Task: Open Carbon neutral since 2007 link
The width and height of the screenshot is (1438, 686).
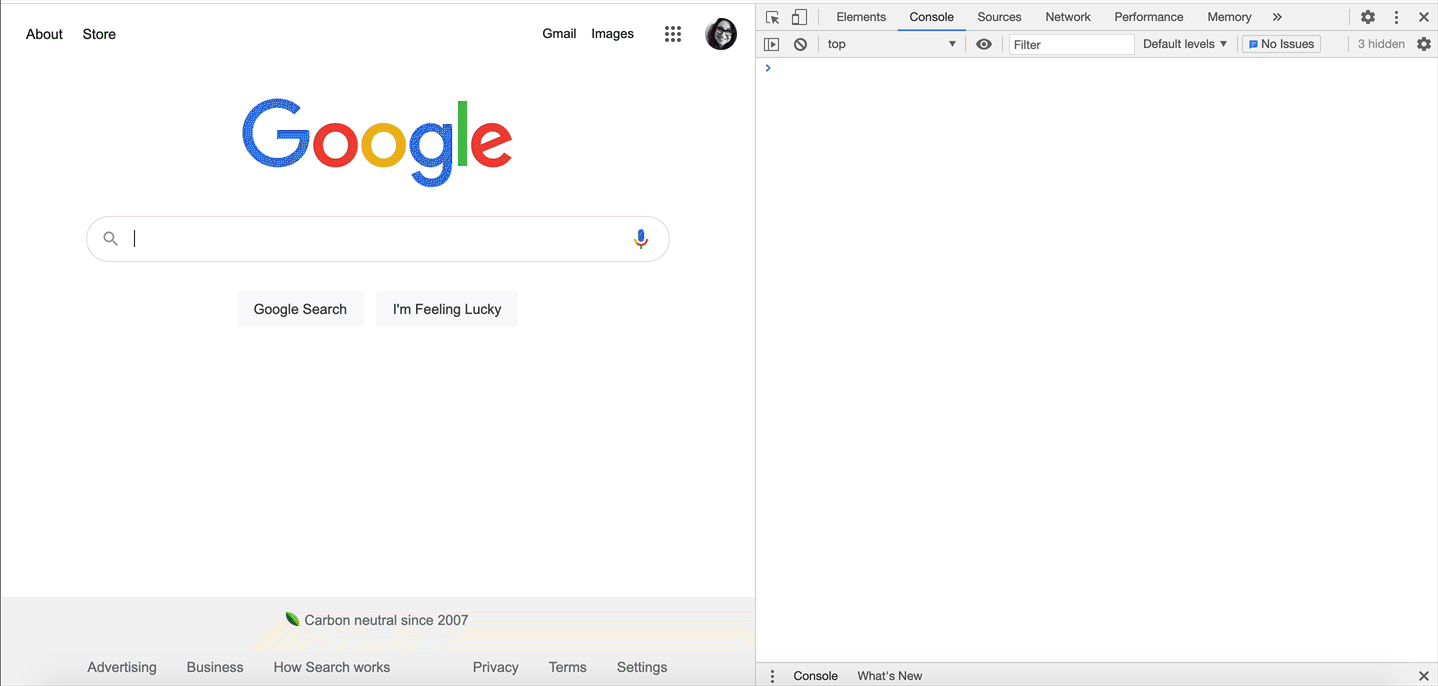Action: pyautogui.click(x=386, y=620)
